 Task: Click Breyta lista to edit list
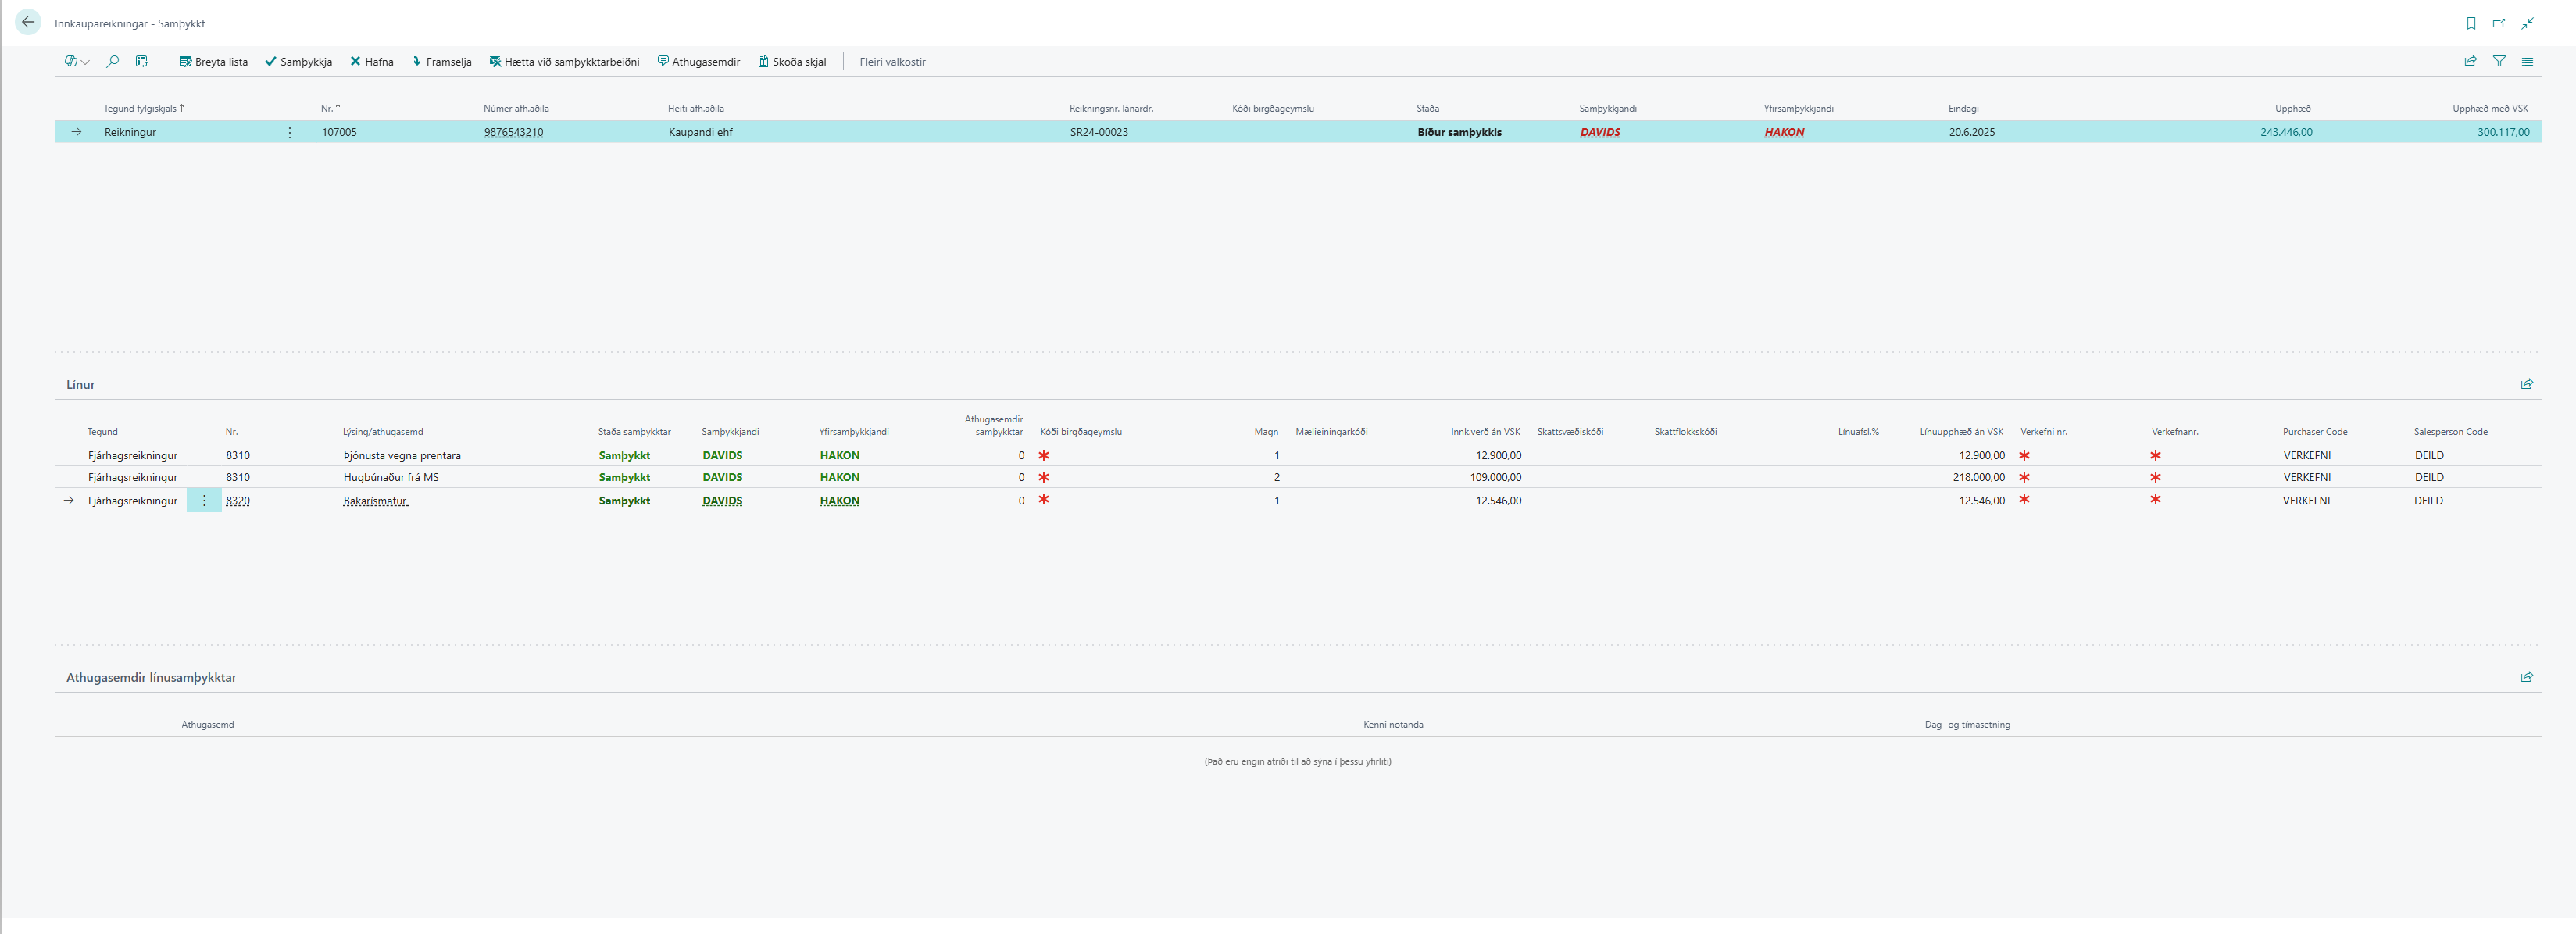coord(213,62)
